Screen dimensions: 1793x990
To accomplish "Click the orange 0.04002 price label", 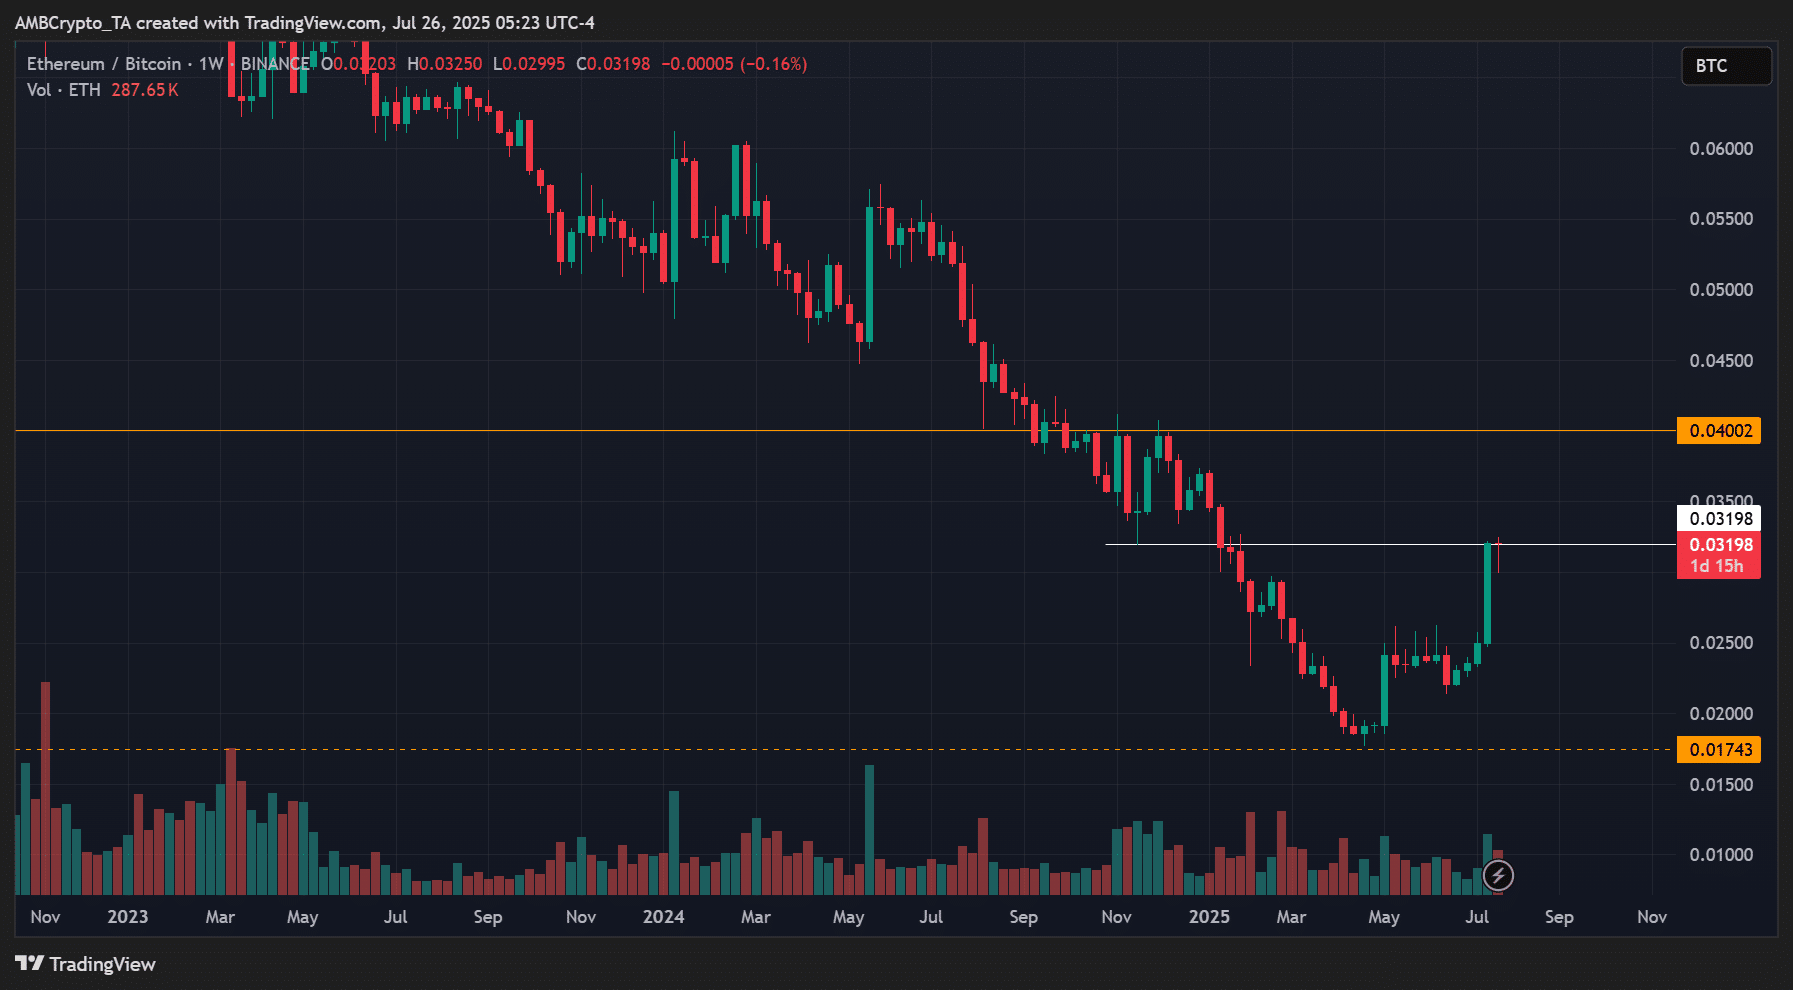I will point(1719,431).
